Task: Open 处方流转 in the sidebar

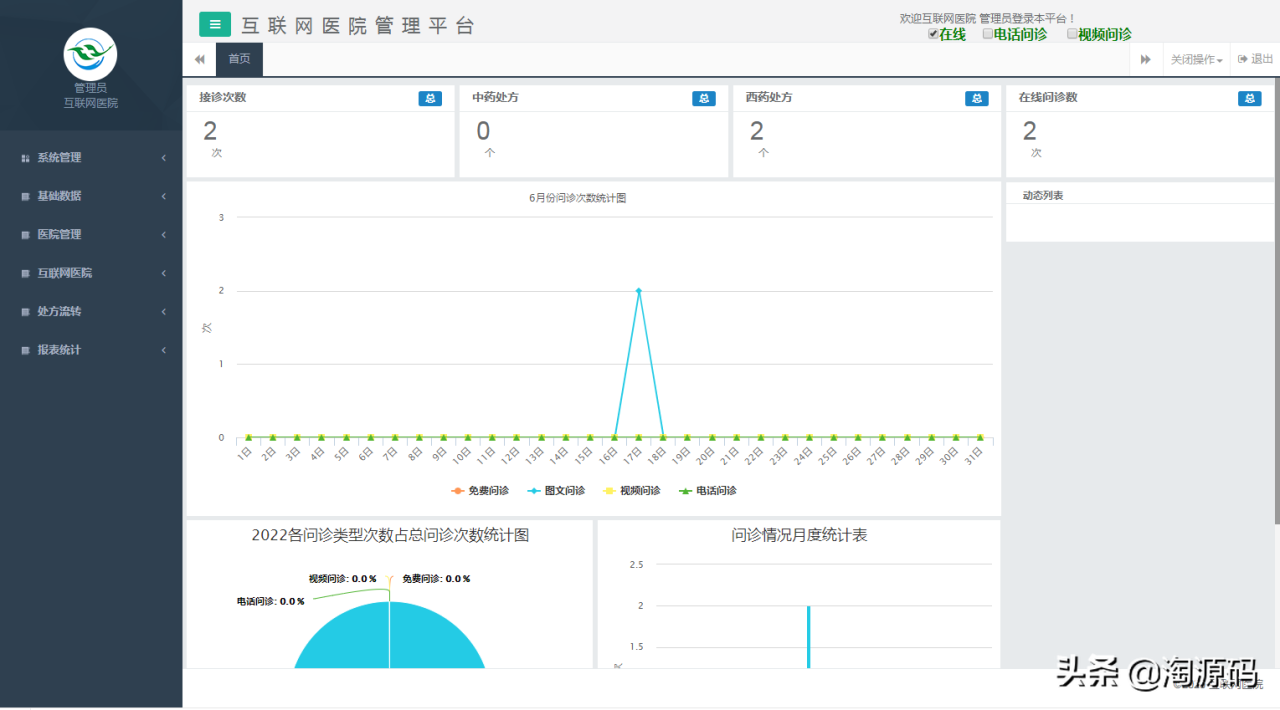Action: click(x=91, y=312)
